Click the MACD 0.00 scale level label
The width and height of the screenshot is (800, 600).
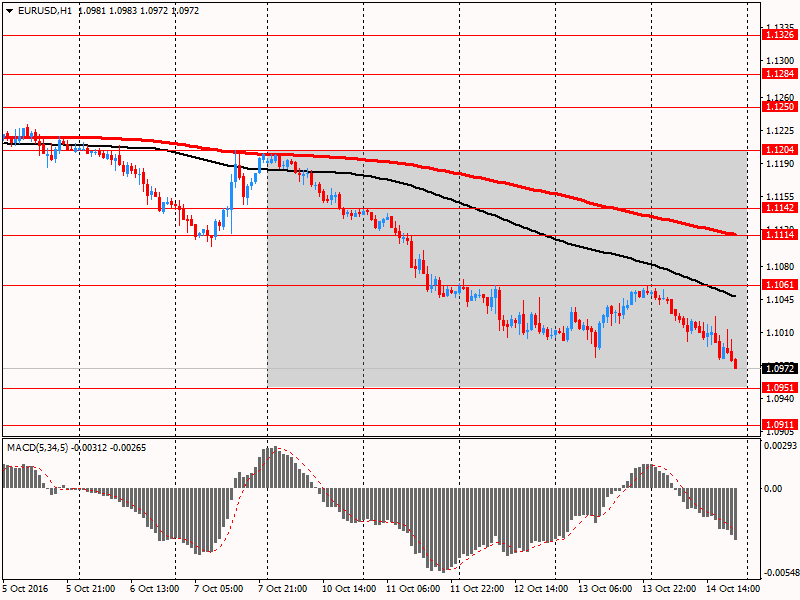pos(774,488)
